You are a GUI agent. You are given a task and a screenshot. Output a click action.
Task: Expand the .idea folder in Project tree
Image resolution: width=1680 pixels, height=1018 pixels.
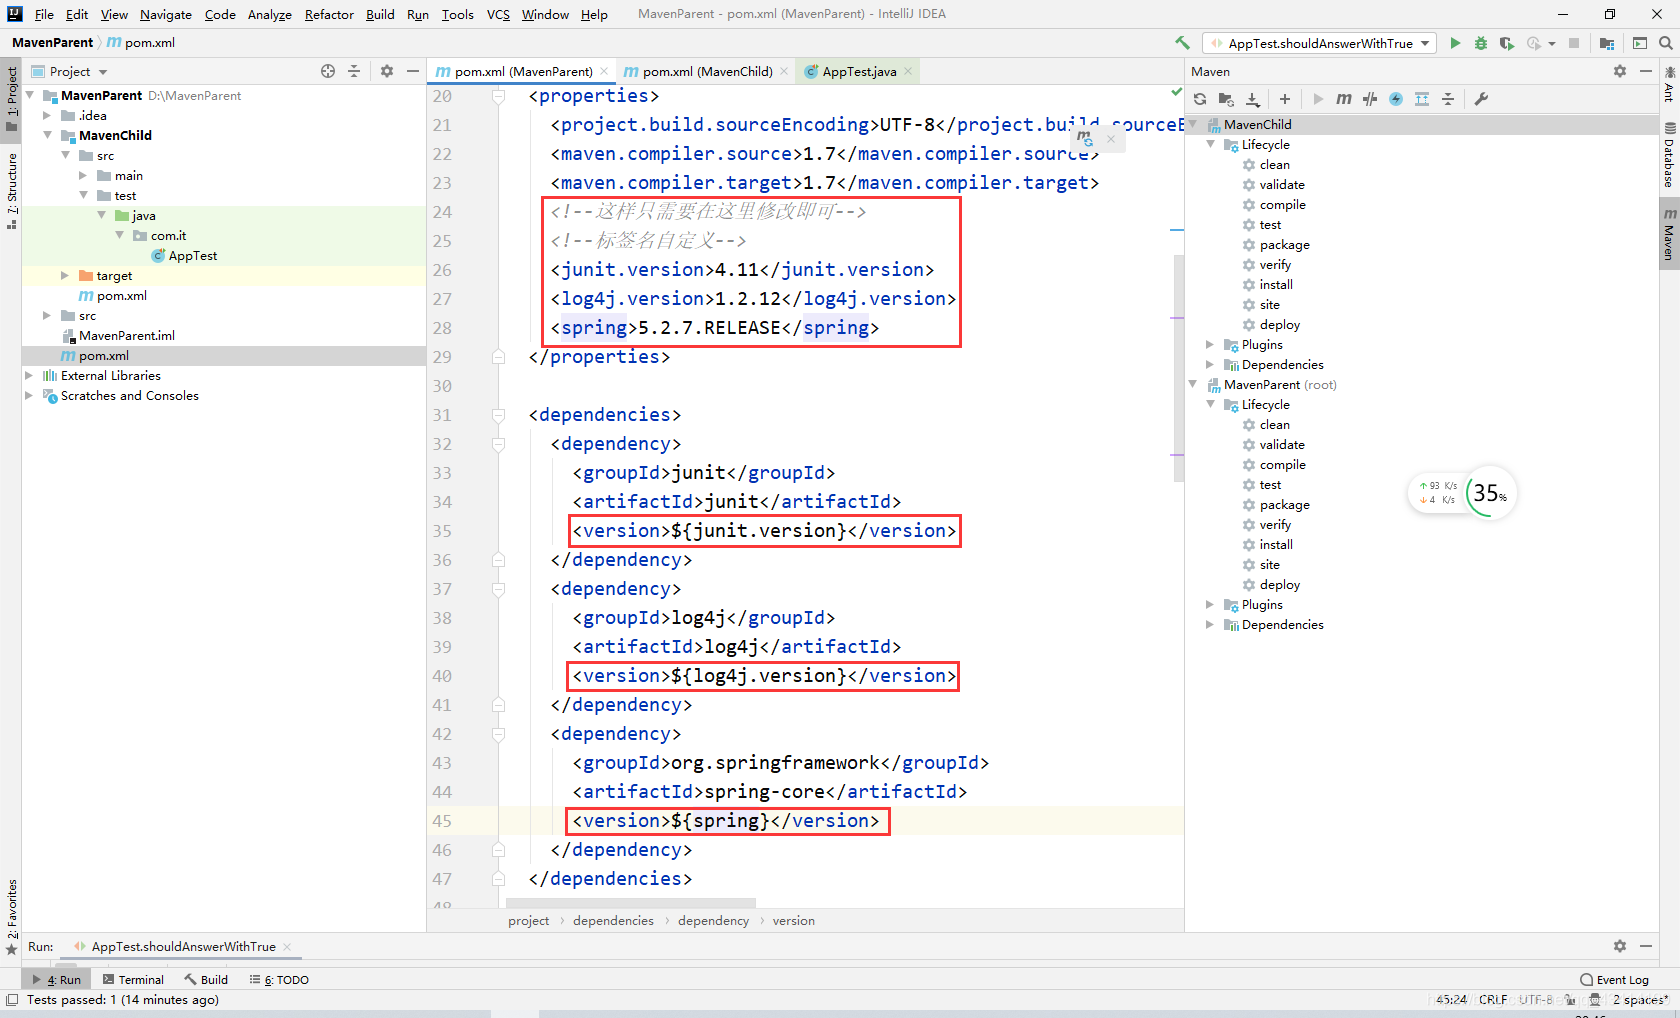pos(47,115)
